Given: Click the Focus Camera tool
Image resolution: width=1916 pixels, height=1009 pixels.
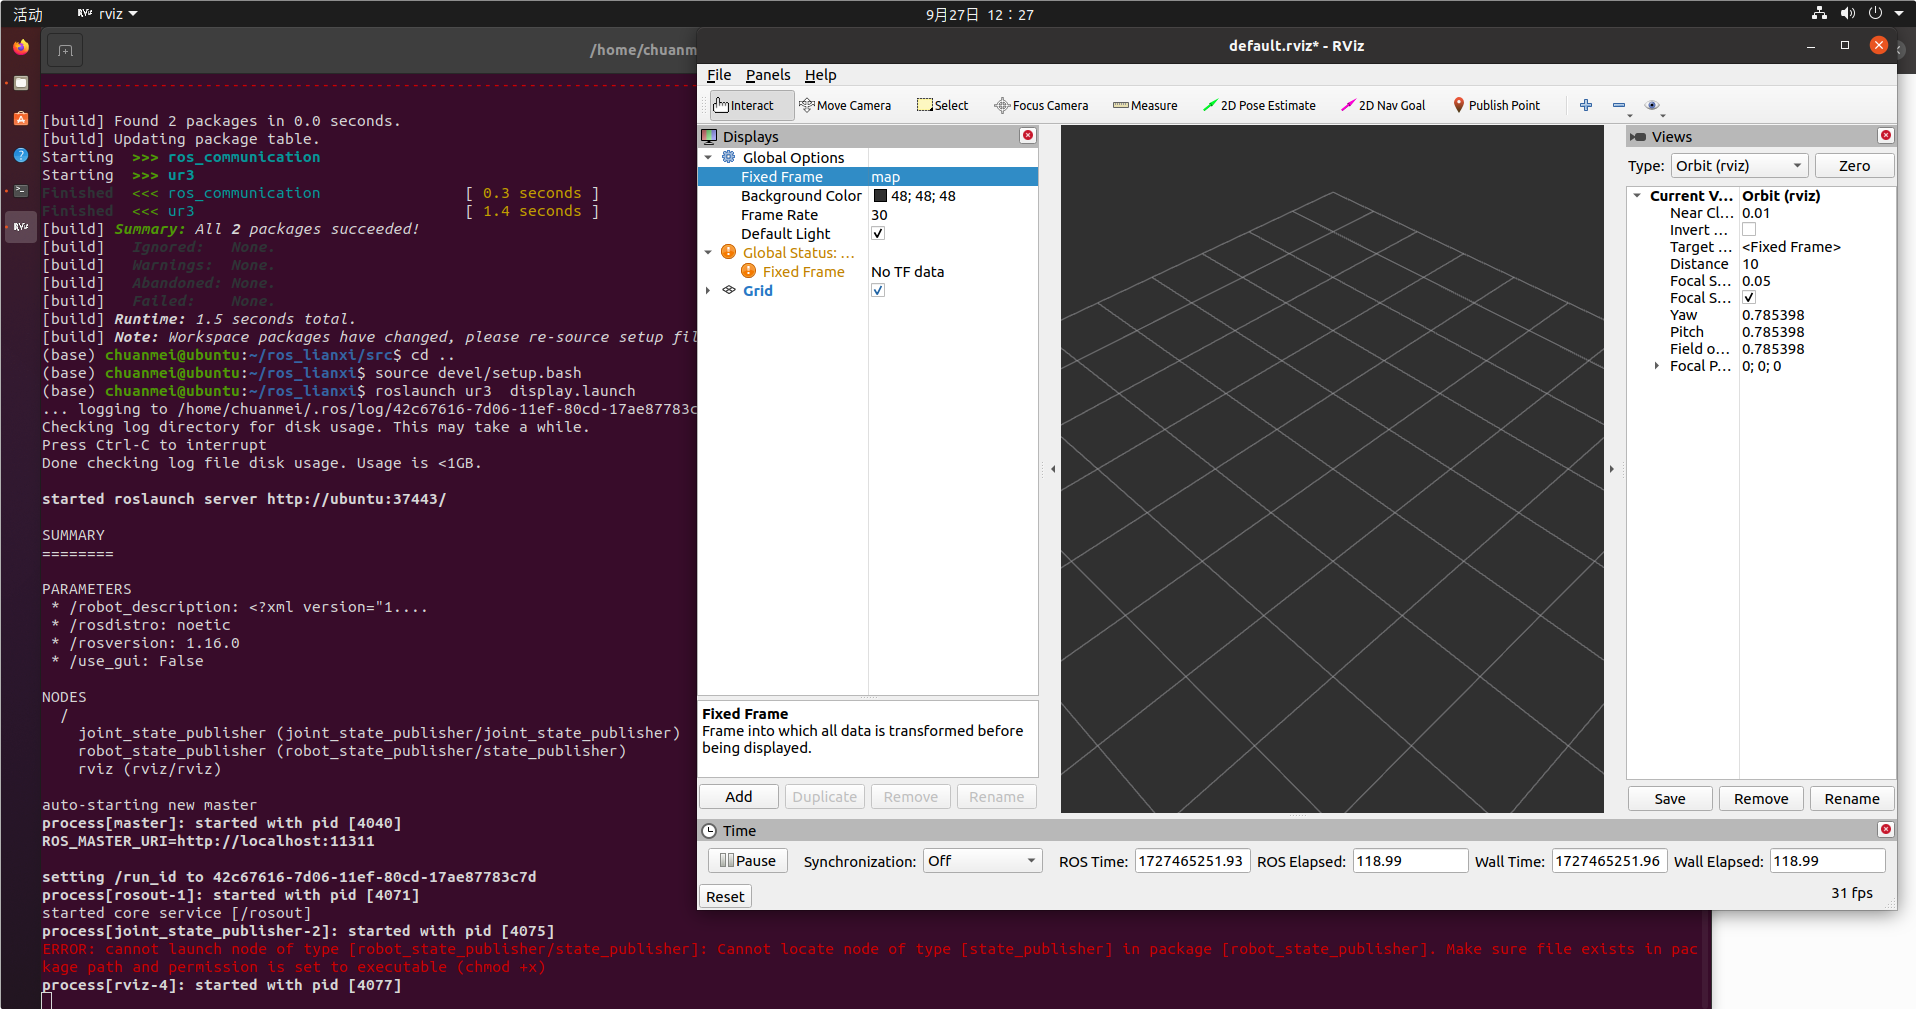Looking at the screenshot, I should point(1040,105).
